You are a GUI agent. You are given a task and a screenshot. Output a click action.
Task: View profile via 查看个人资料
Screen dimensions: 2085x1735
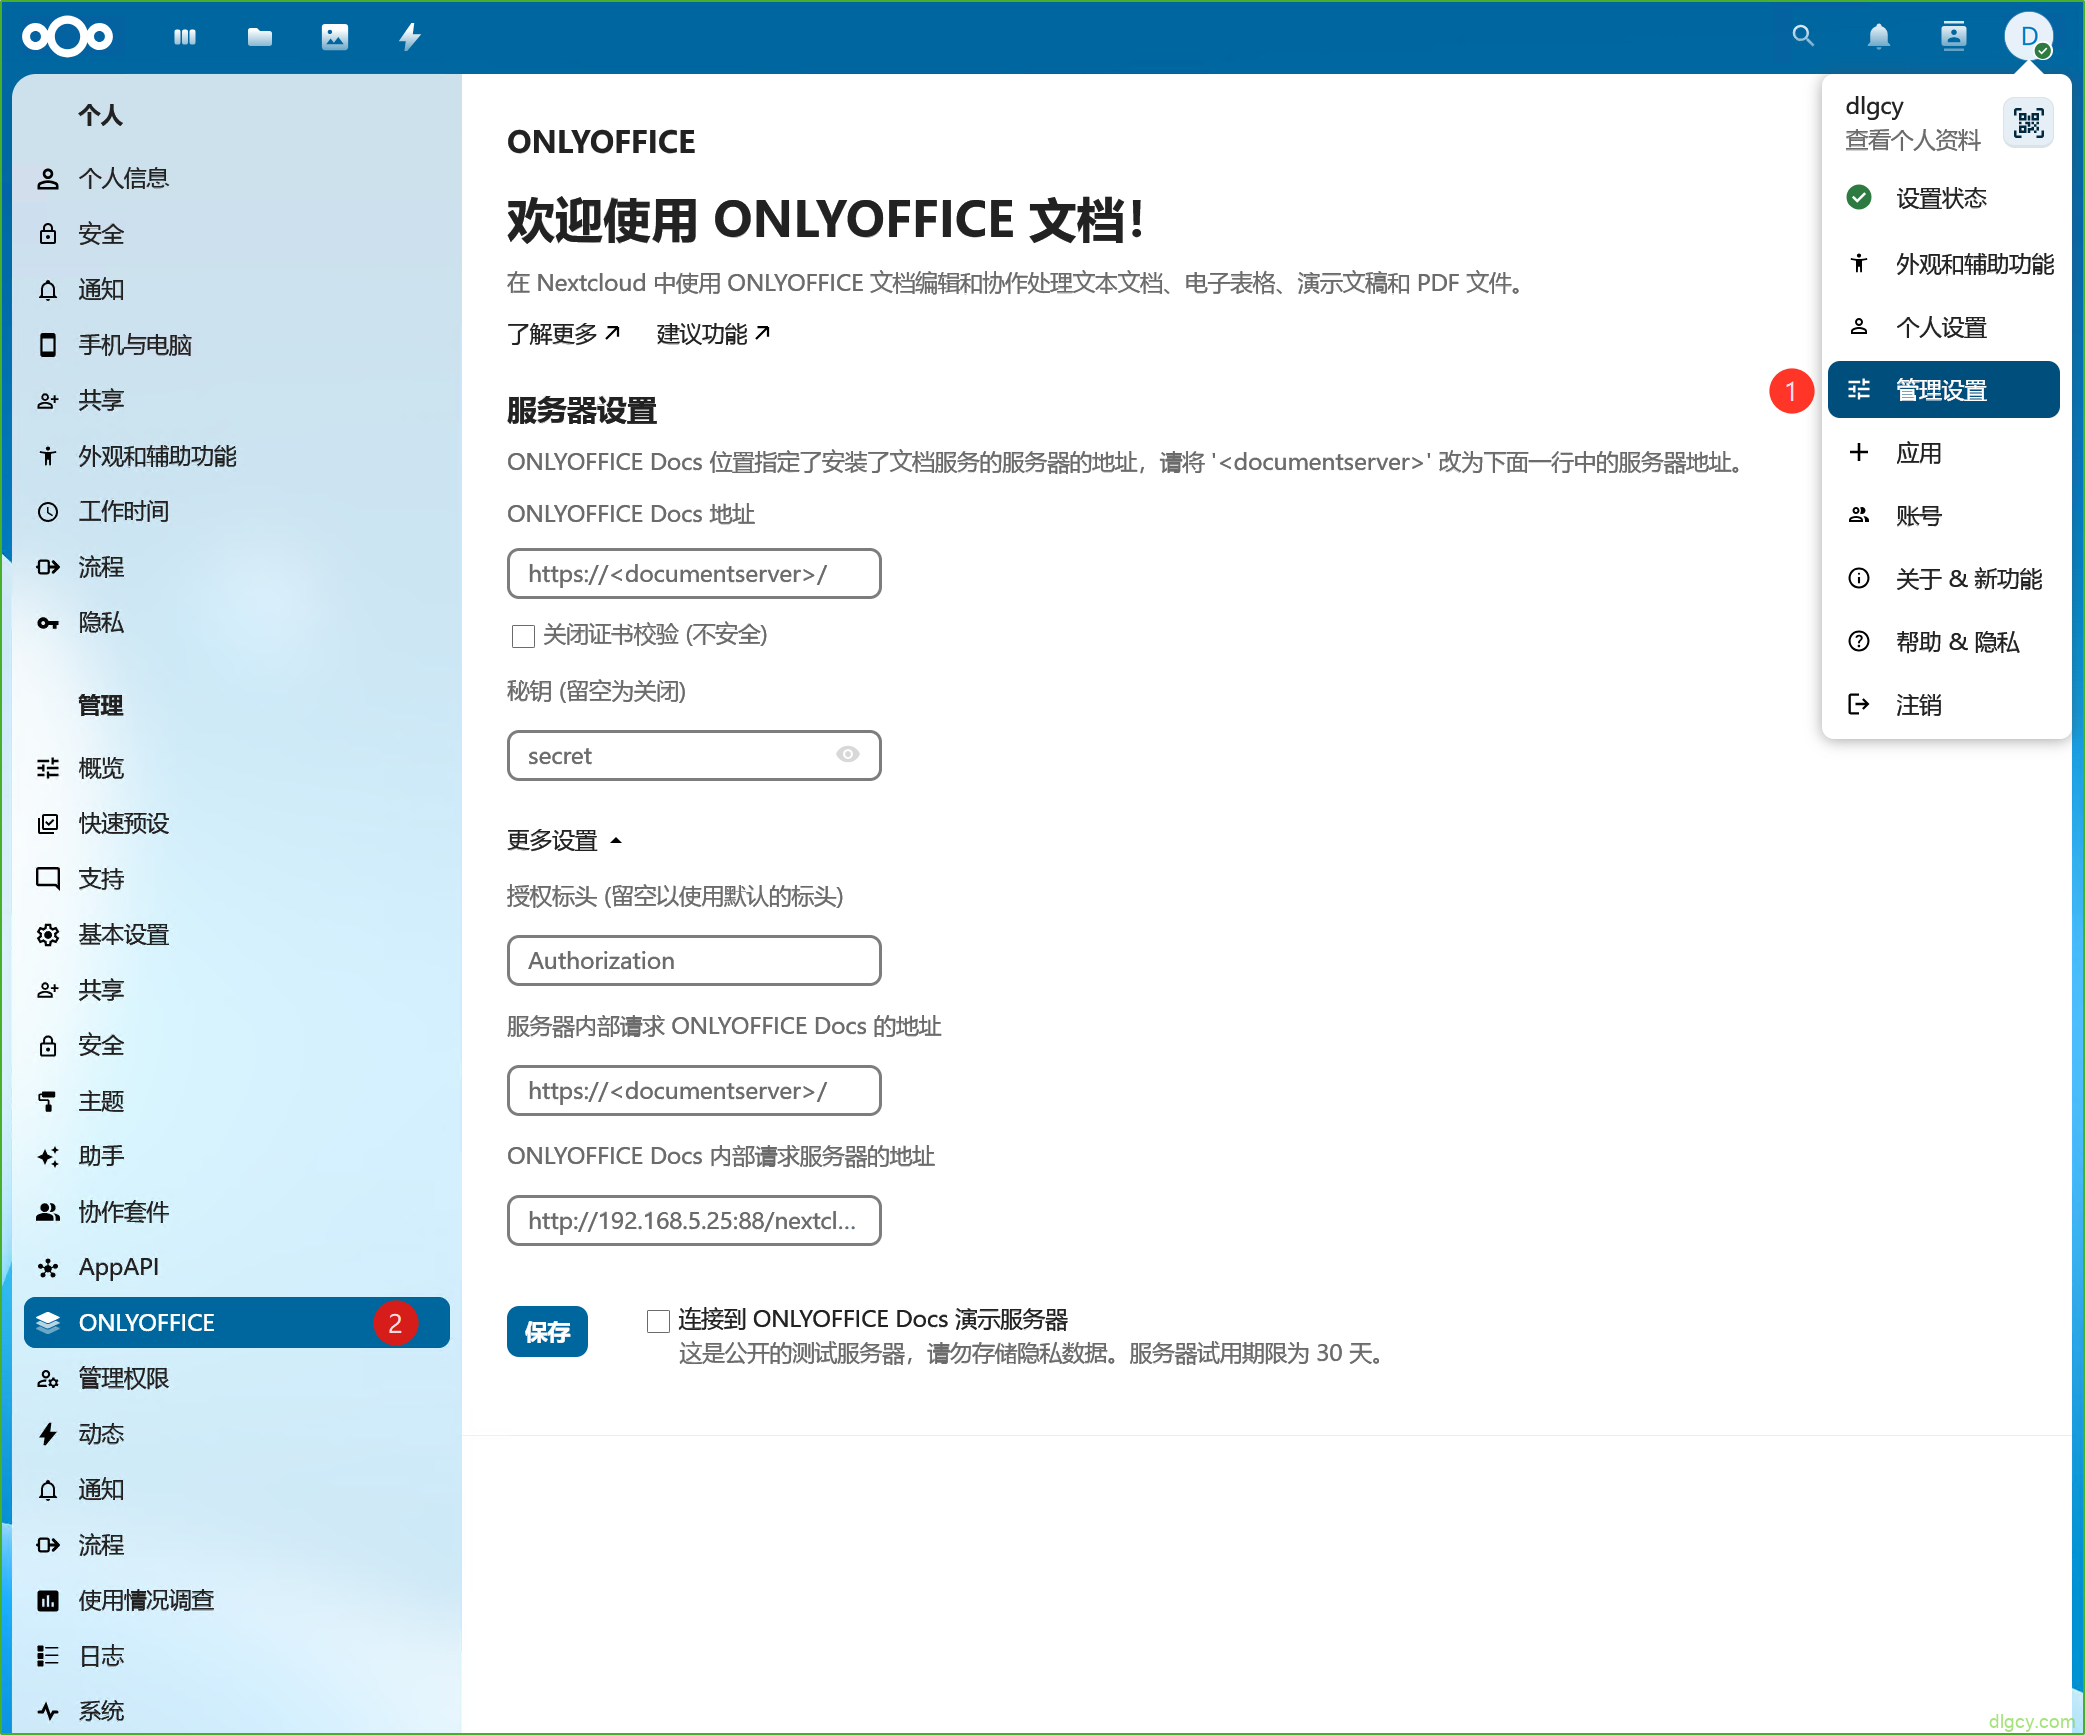click(x=1912, y=141)
